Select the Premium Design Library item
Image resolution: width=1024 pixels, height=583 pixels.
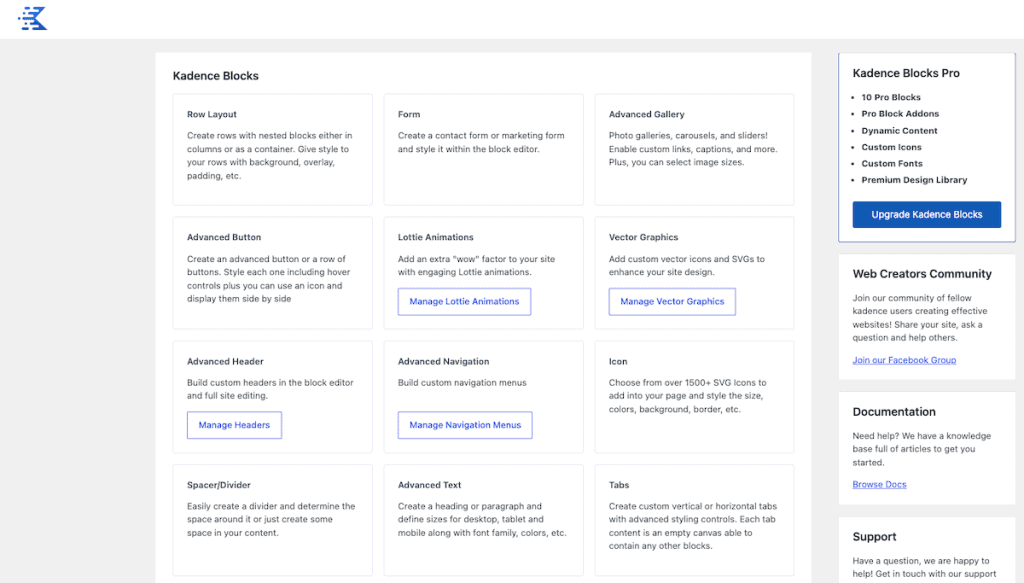[x=914, y=180]
